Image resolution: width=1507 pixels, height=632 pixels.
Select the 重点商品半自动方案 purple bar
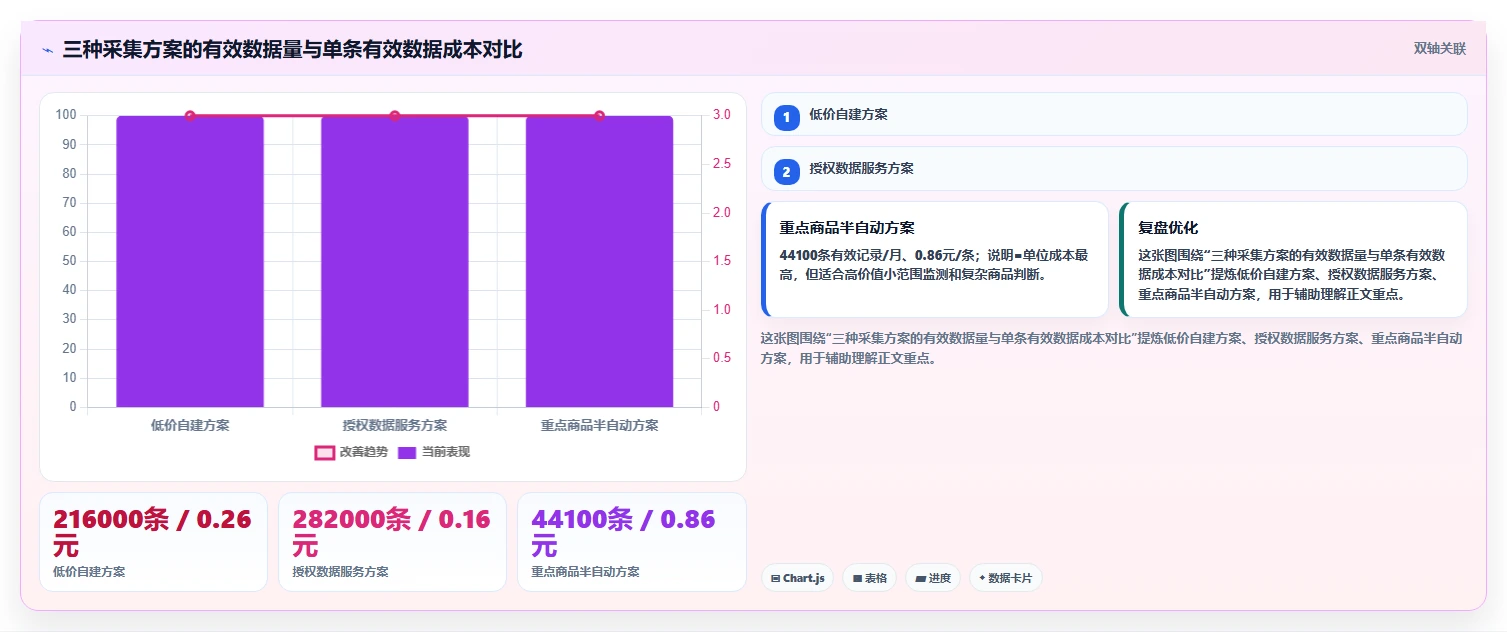(x=600, y=261)
